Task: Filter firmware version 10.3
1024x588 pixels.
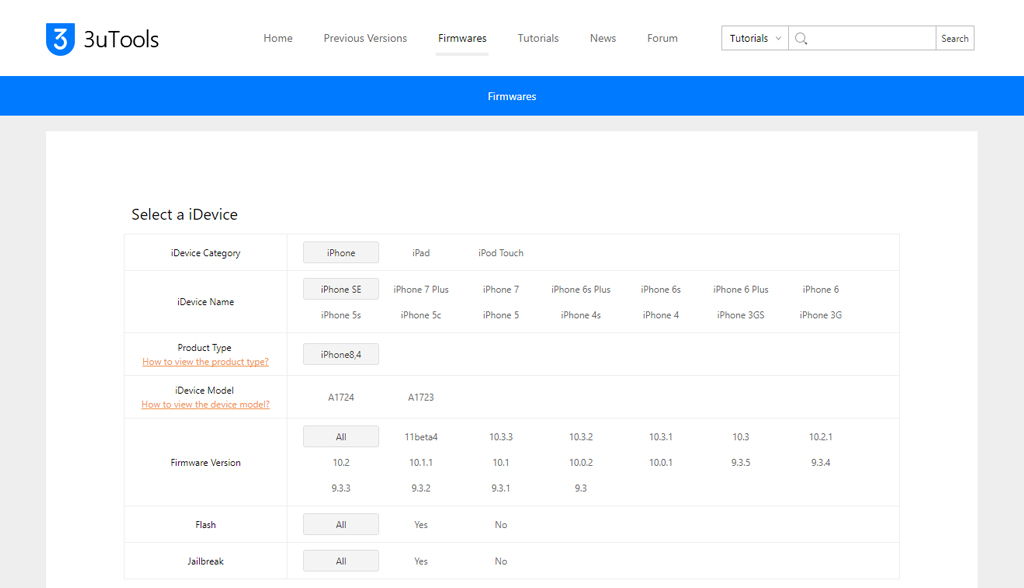Action: pyautogui.click(x=741, y=437)
